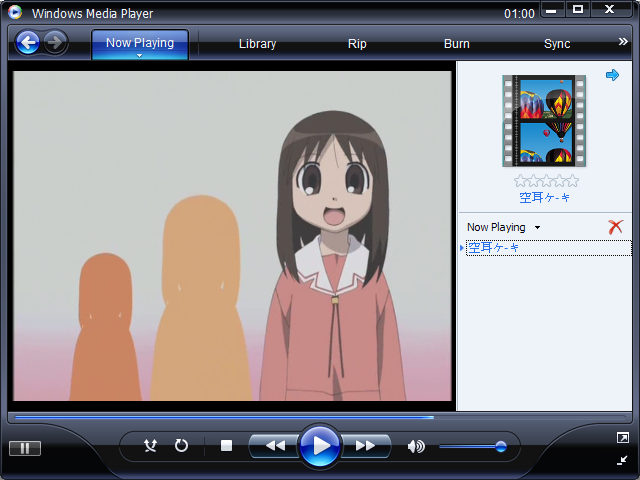
Task: Close the Windows Media Player window
Action: [610, 10]
